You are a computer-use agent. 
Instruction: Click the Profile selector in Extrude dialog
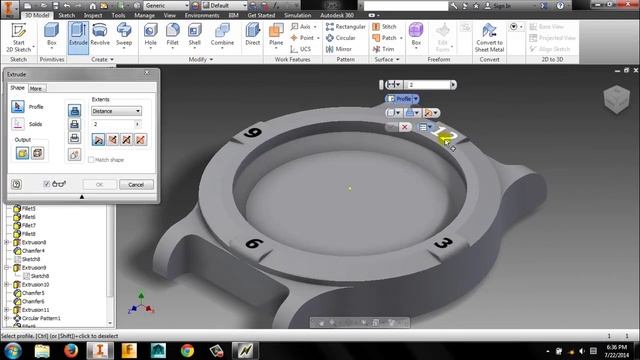(18, 107)
